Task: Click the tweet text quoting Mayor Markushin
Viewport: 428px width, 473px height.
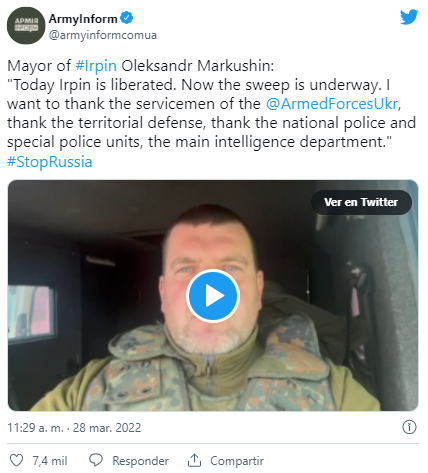Action: 212,113
